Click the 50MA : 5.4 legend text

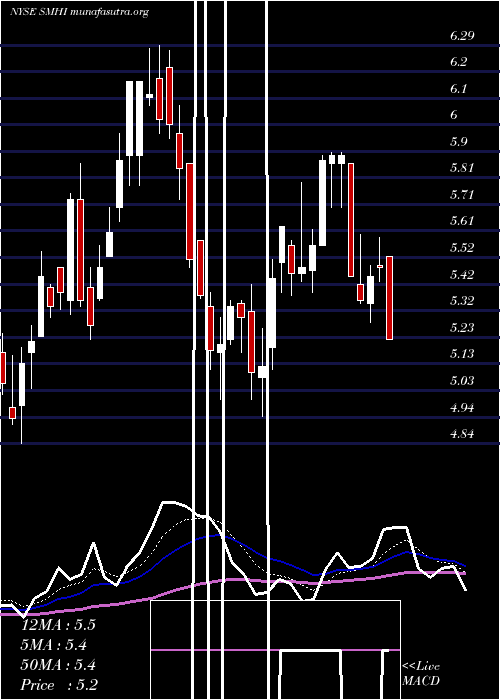click(58, 665)
